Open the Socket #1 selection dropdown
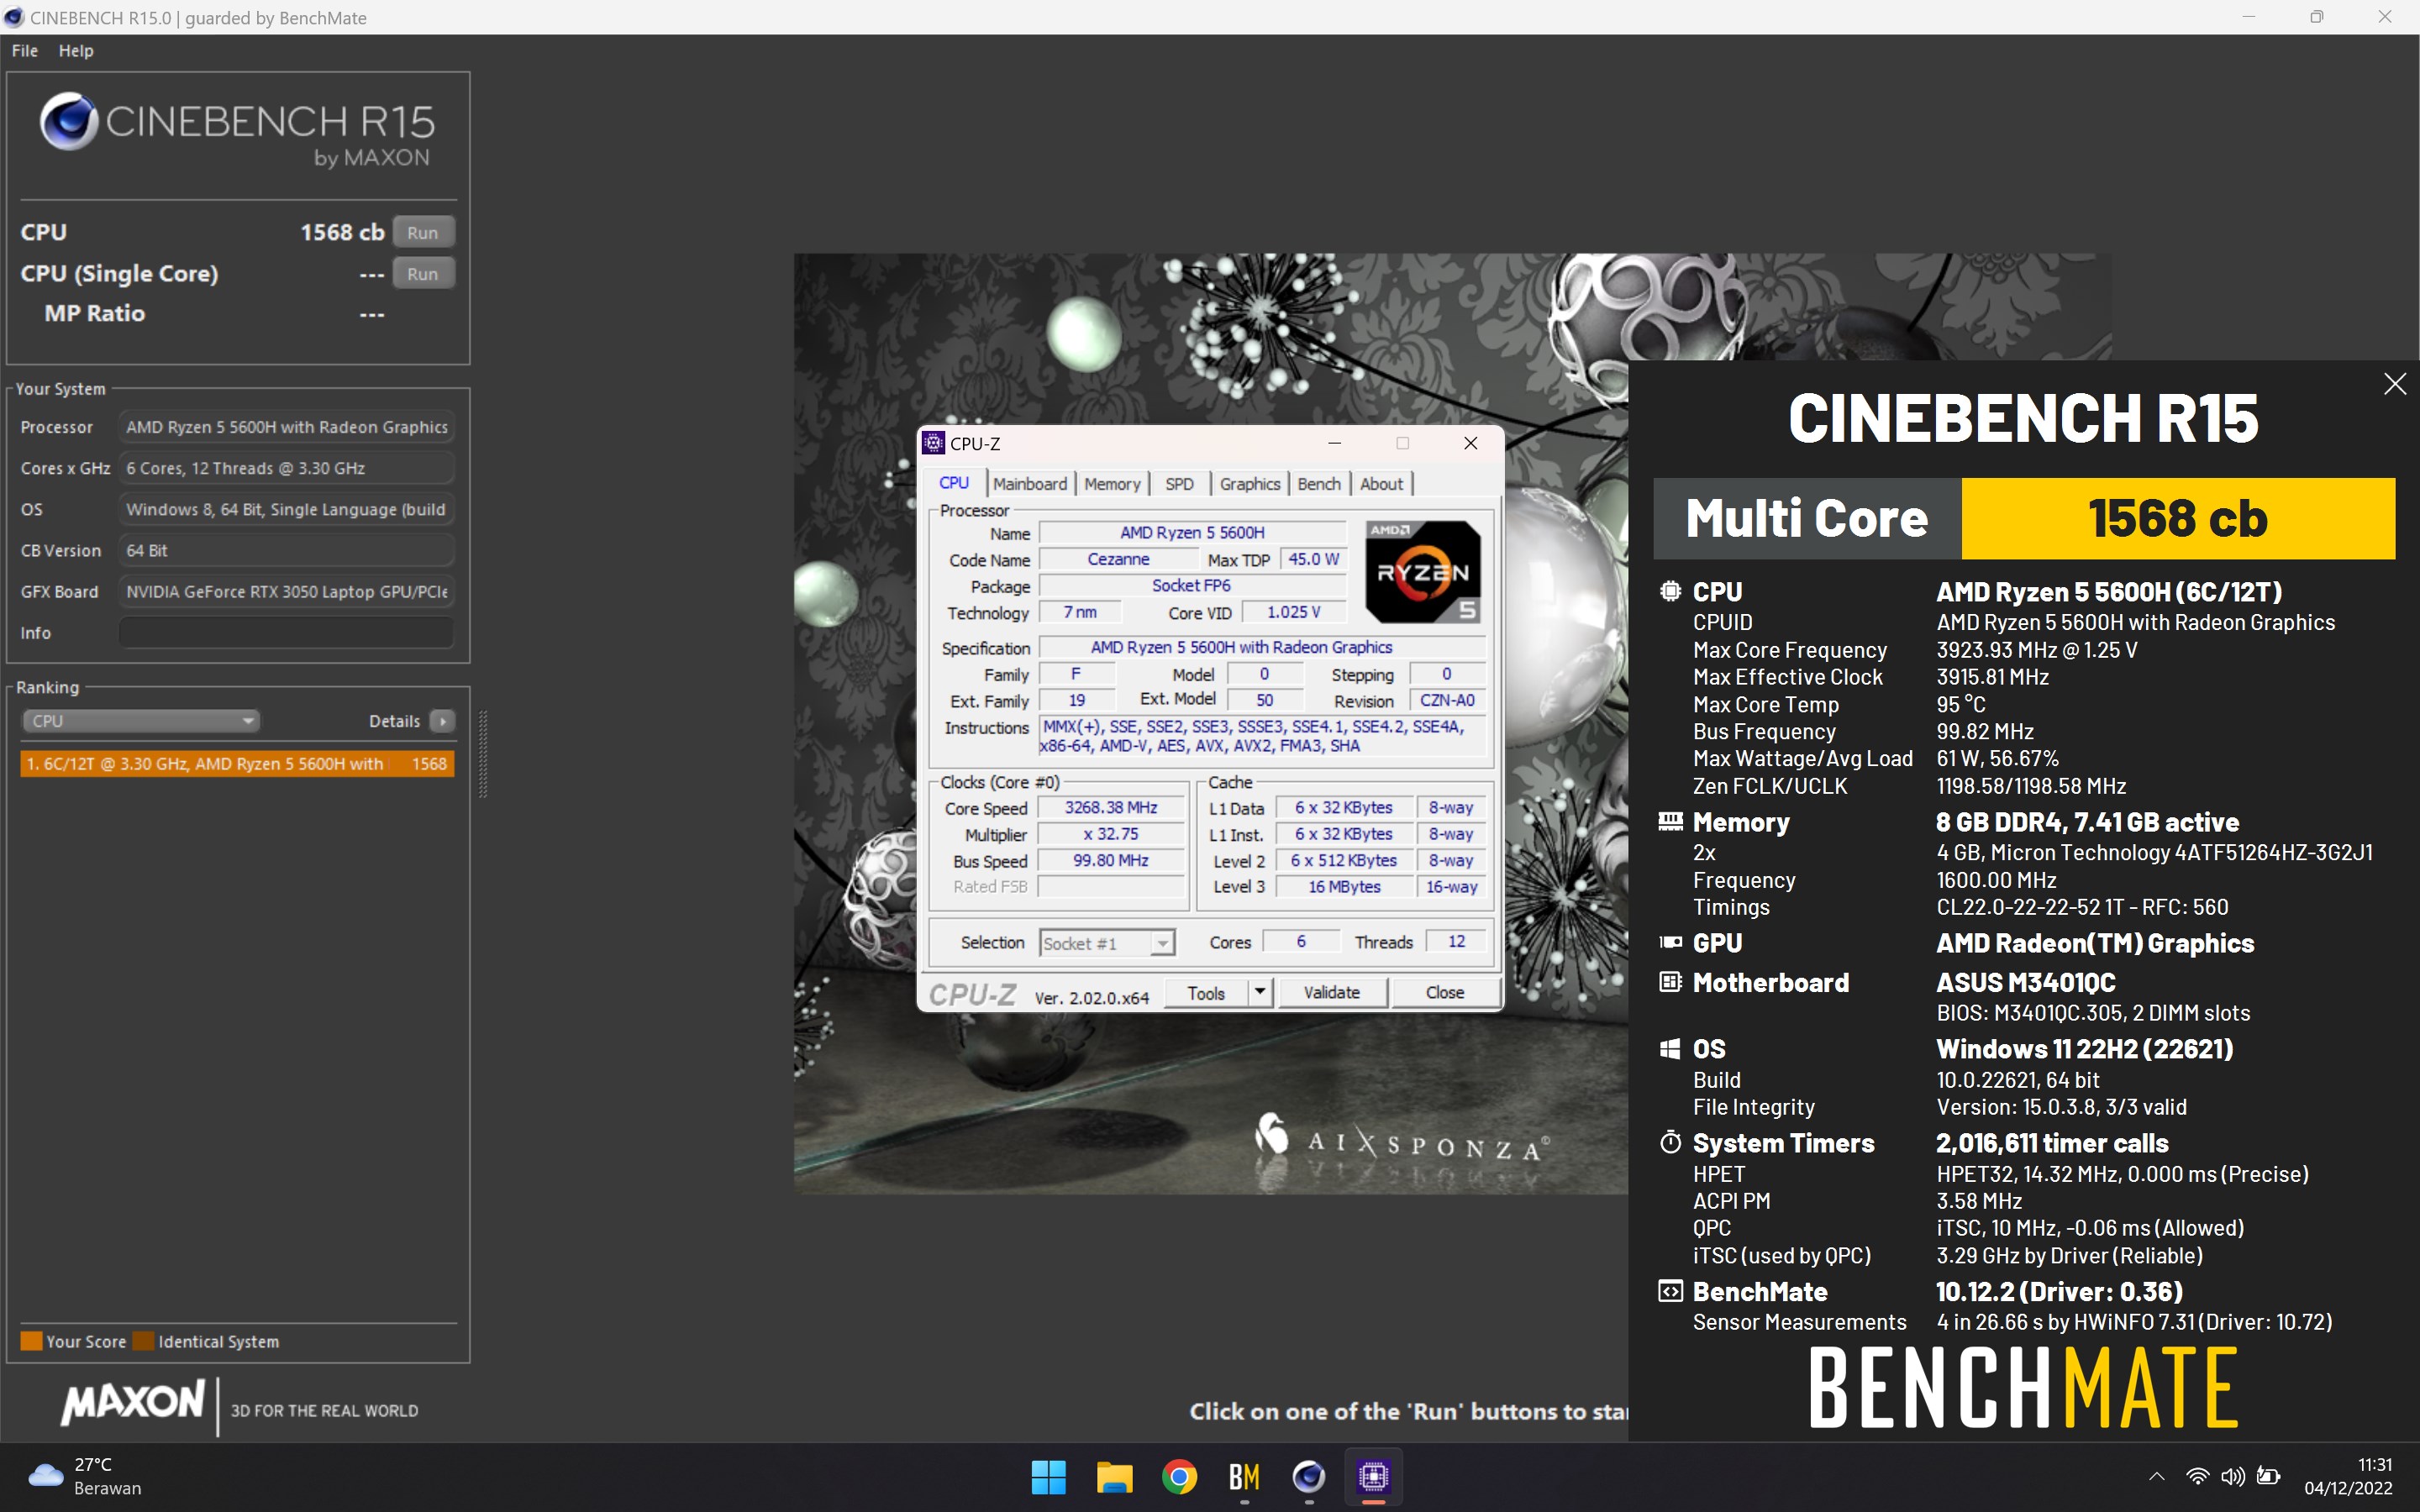Screen dimensions: 2420x1512 pos(1106,943)
